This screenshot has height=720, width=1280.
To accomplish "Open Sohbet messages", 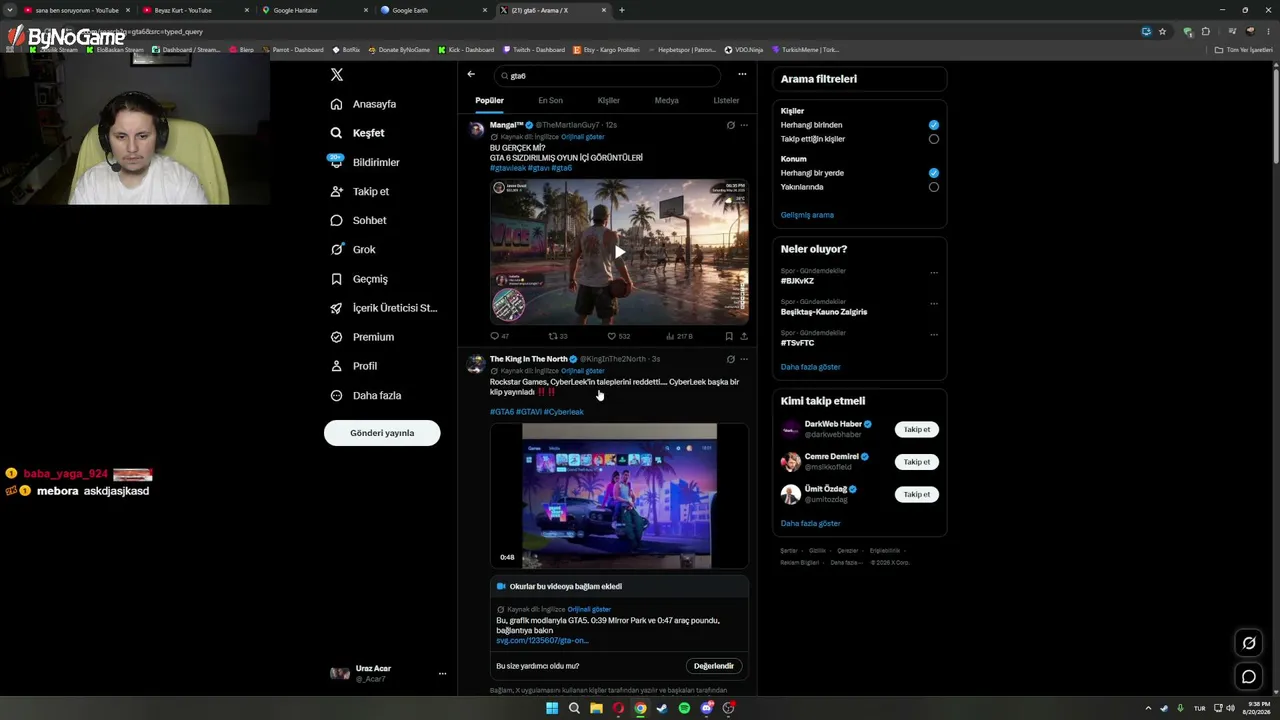I will point(358,220).
